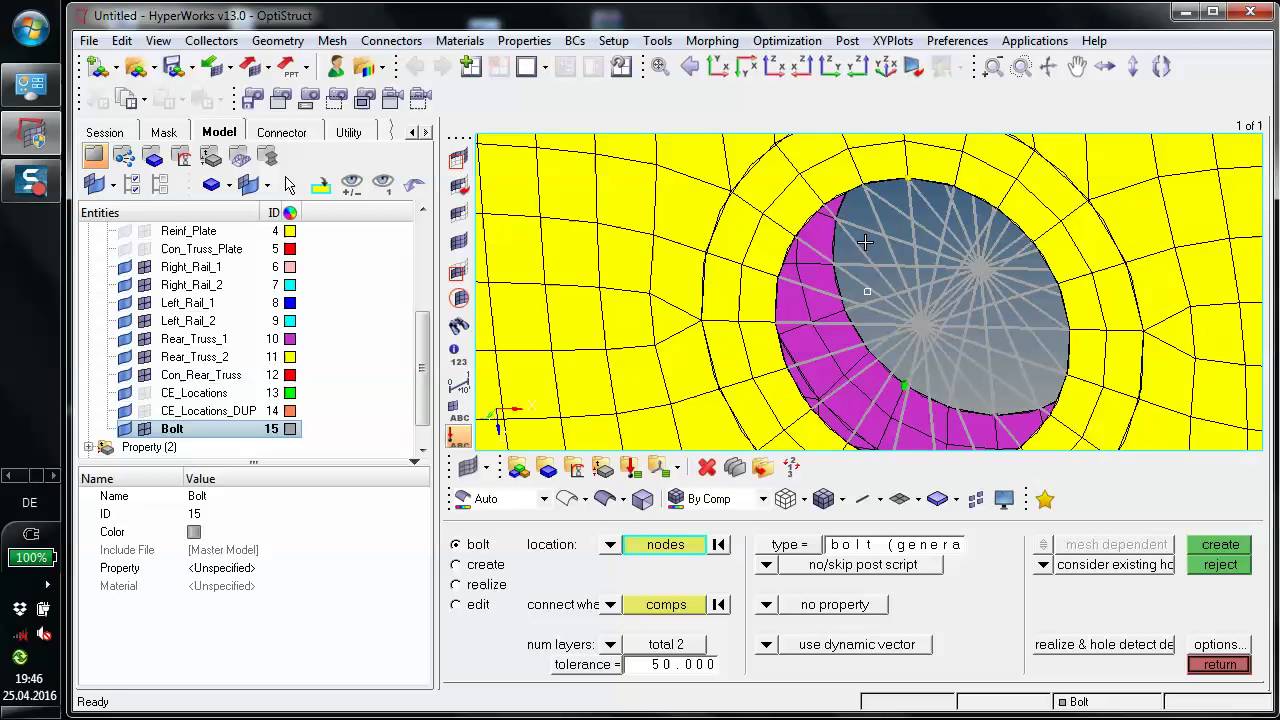
Task: Toggle Con_Rear_Truss geometry visibility
Action: click(x=125, y=375)
